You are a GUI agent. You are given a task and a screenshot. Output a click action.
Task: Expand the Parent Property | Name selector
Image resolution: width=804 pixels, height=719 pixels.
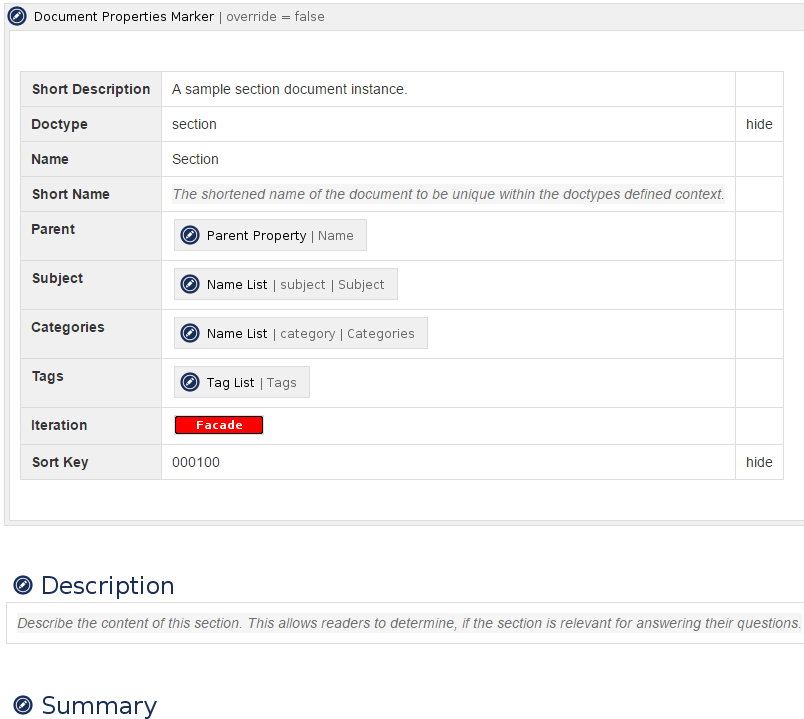[269, 235]
